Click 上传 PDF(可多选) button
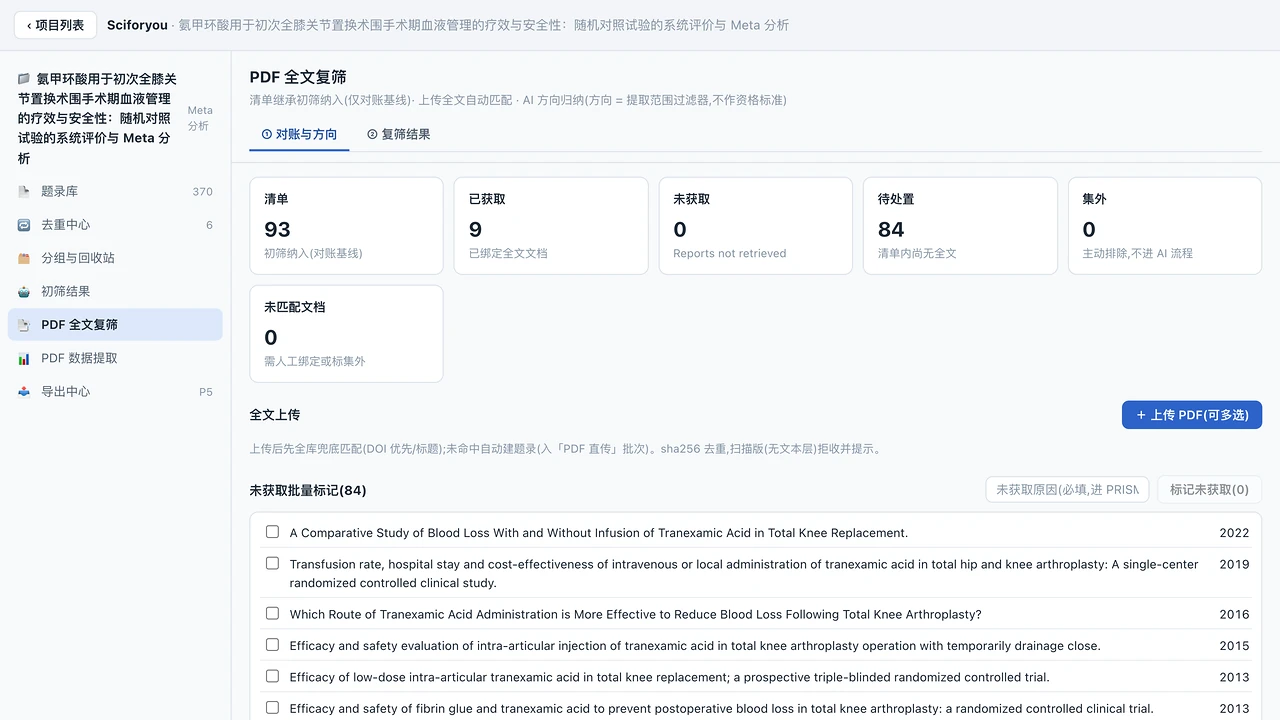 pos(1192,415)
